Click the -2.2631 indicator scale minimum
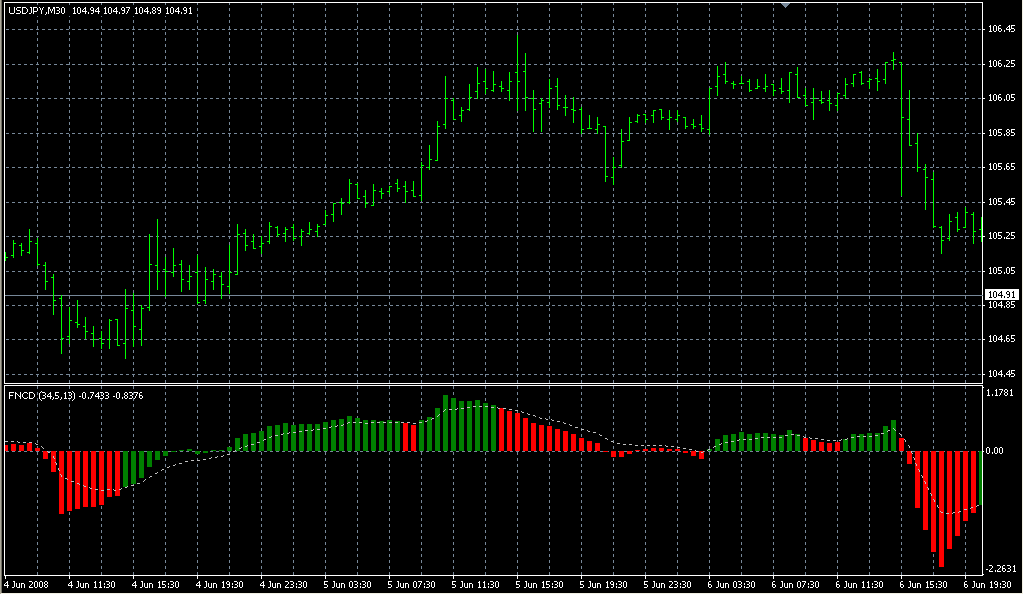Viewport: 1024px width, 594px height. pos(1000,569)
